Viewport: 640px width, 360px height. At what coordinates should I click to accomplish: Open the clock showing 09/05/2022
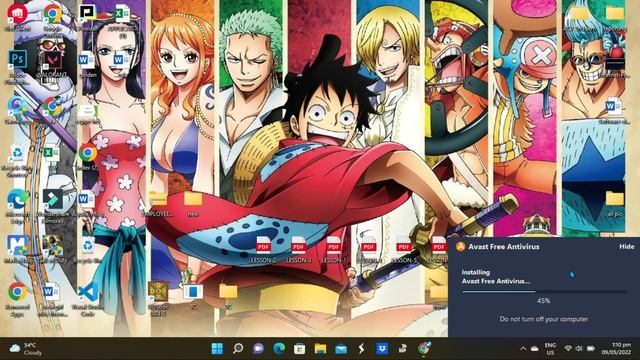tap(616, 349)
